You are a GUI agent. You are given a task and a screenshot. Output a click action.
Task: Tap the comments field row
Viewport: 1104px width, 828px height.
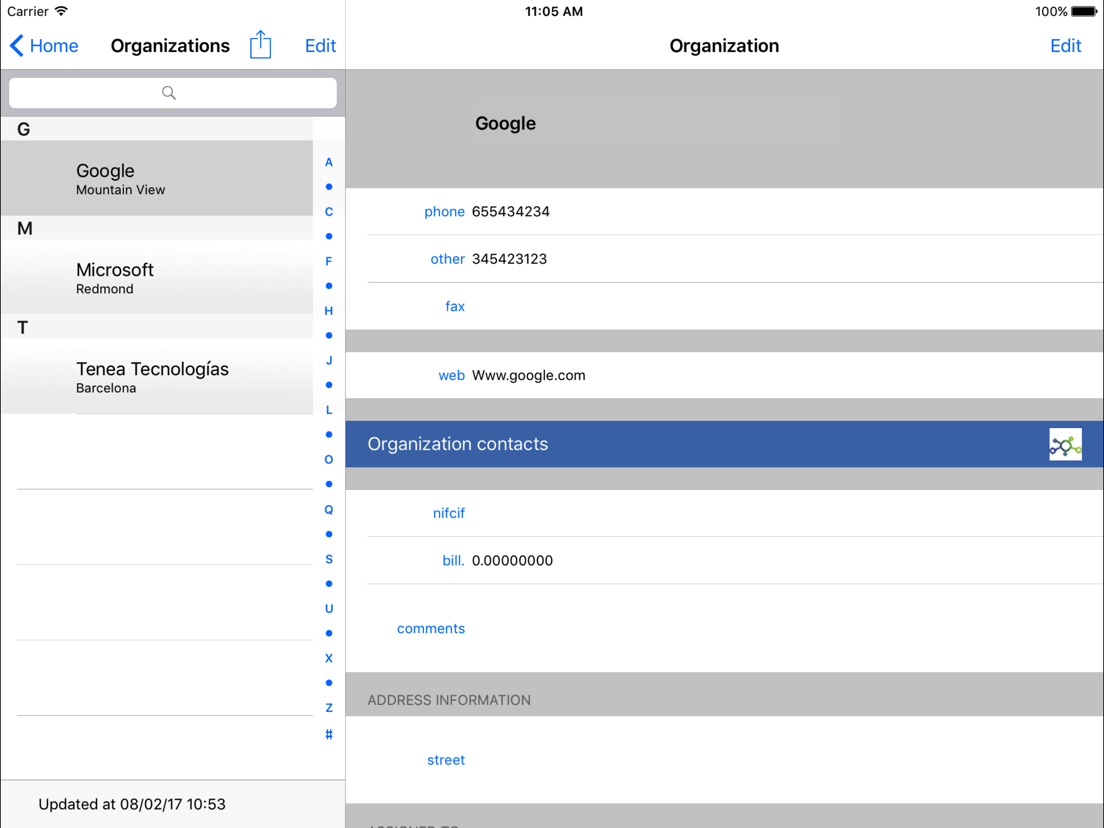[x=724, y=629]
